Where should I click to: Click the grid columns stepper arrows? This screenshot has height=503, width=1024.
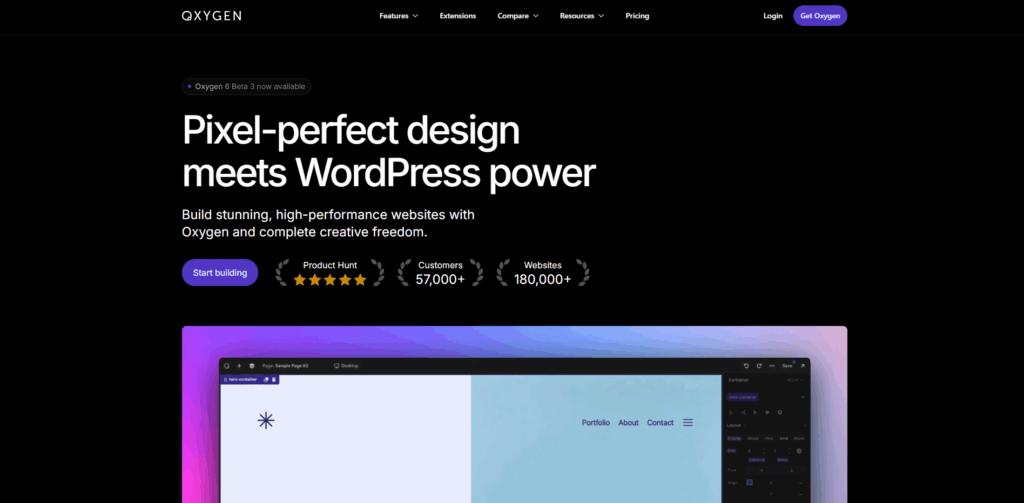[x=763, y=451]
